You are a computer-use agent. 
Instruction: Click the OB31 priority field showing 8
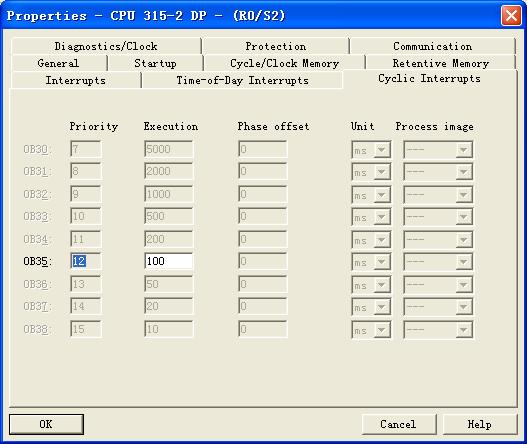(85, 171)
